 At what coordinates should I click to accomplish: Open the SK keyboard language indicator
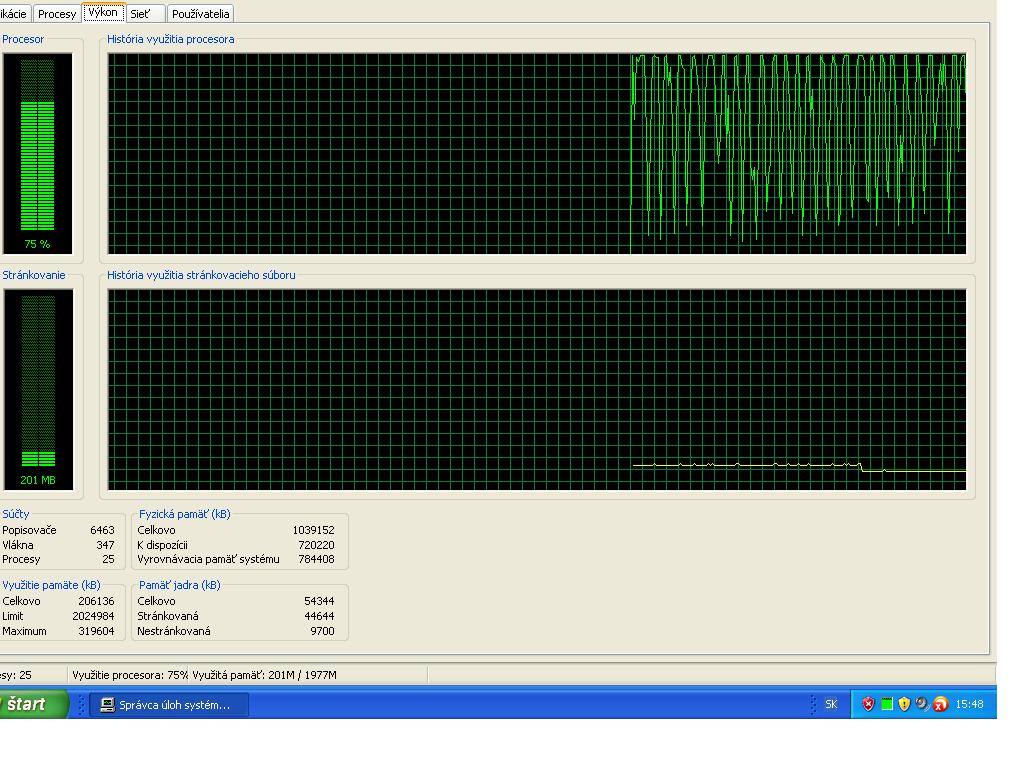831,704
